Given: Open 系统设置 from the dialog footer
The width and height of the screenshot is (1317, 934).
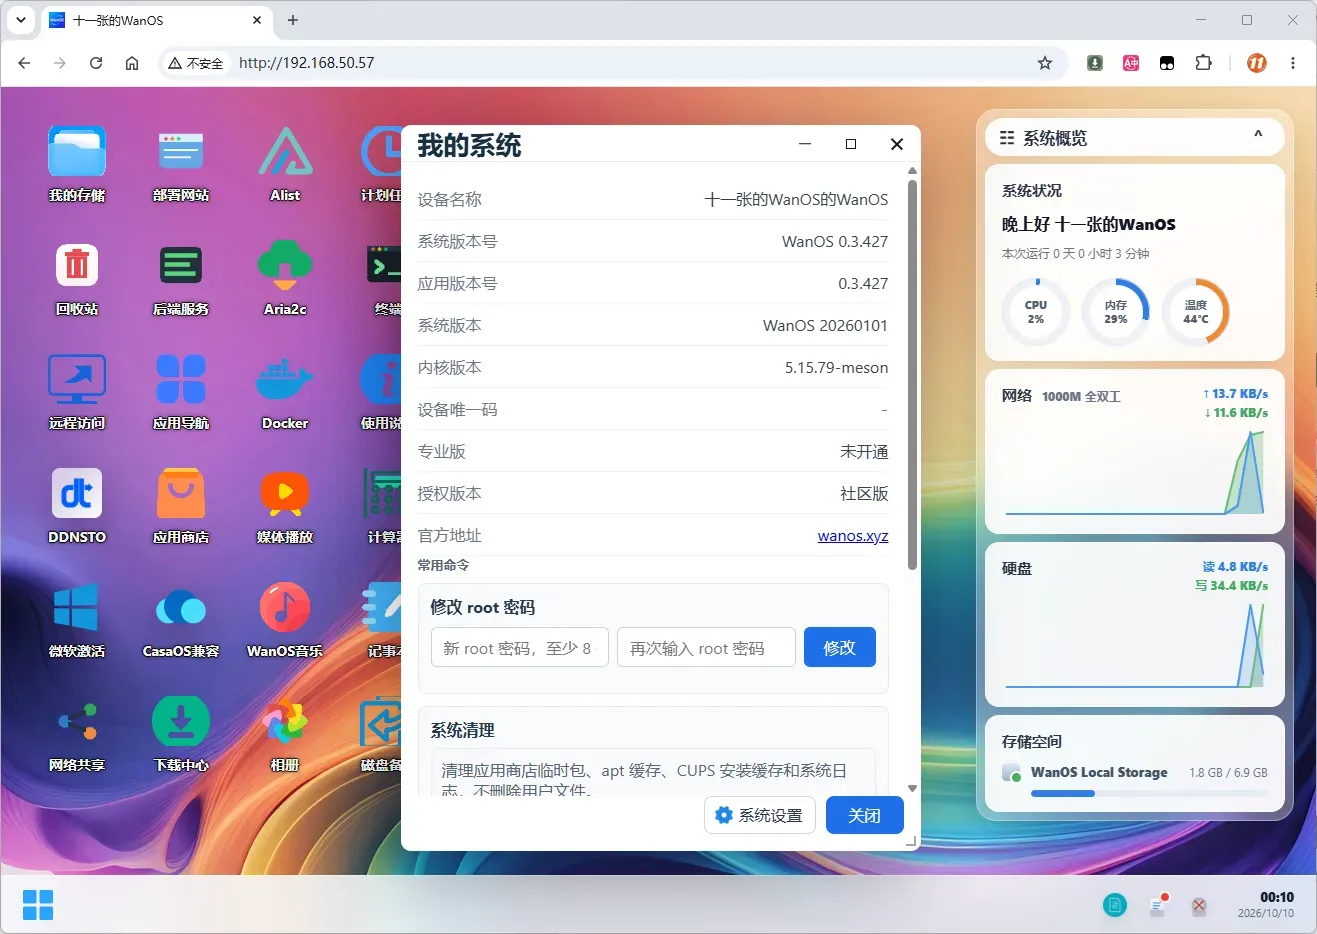Looking at the screenshot, I should point(760,815).
